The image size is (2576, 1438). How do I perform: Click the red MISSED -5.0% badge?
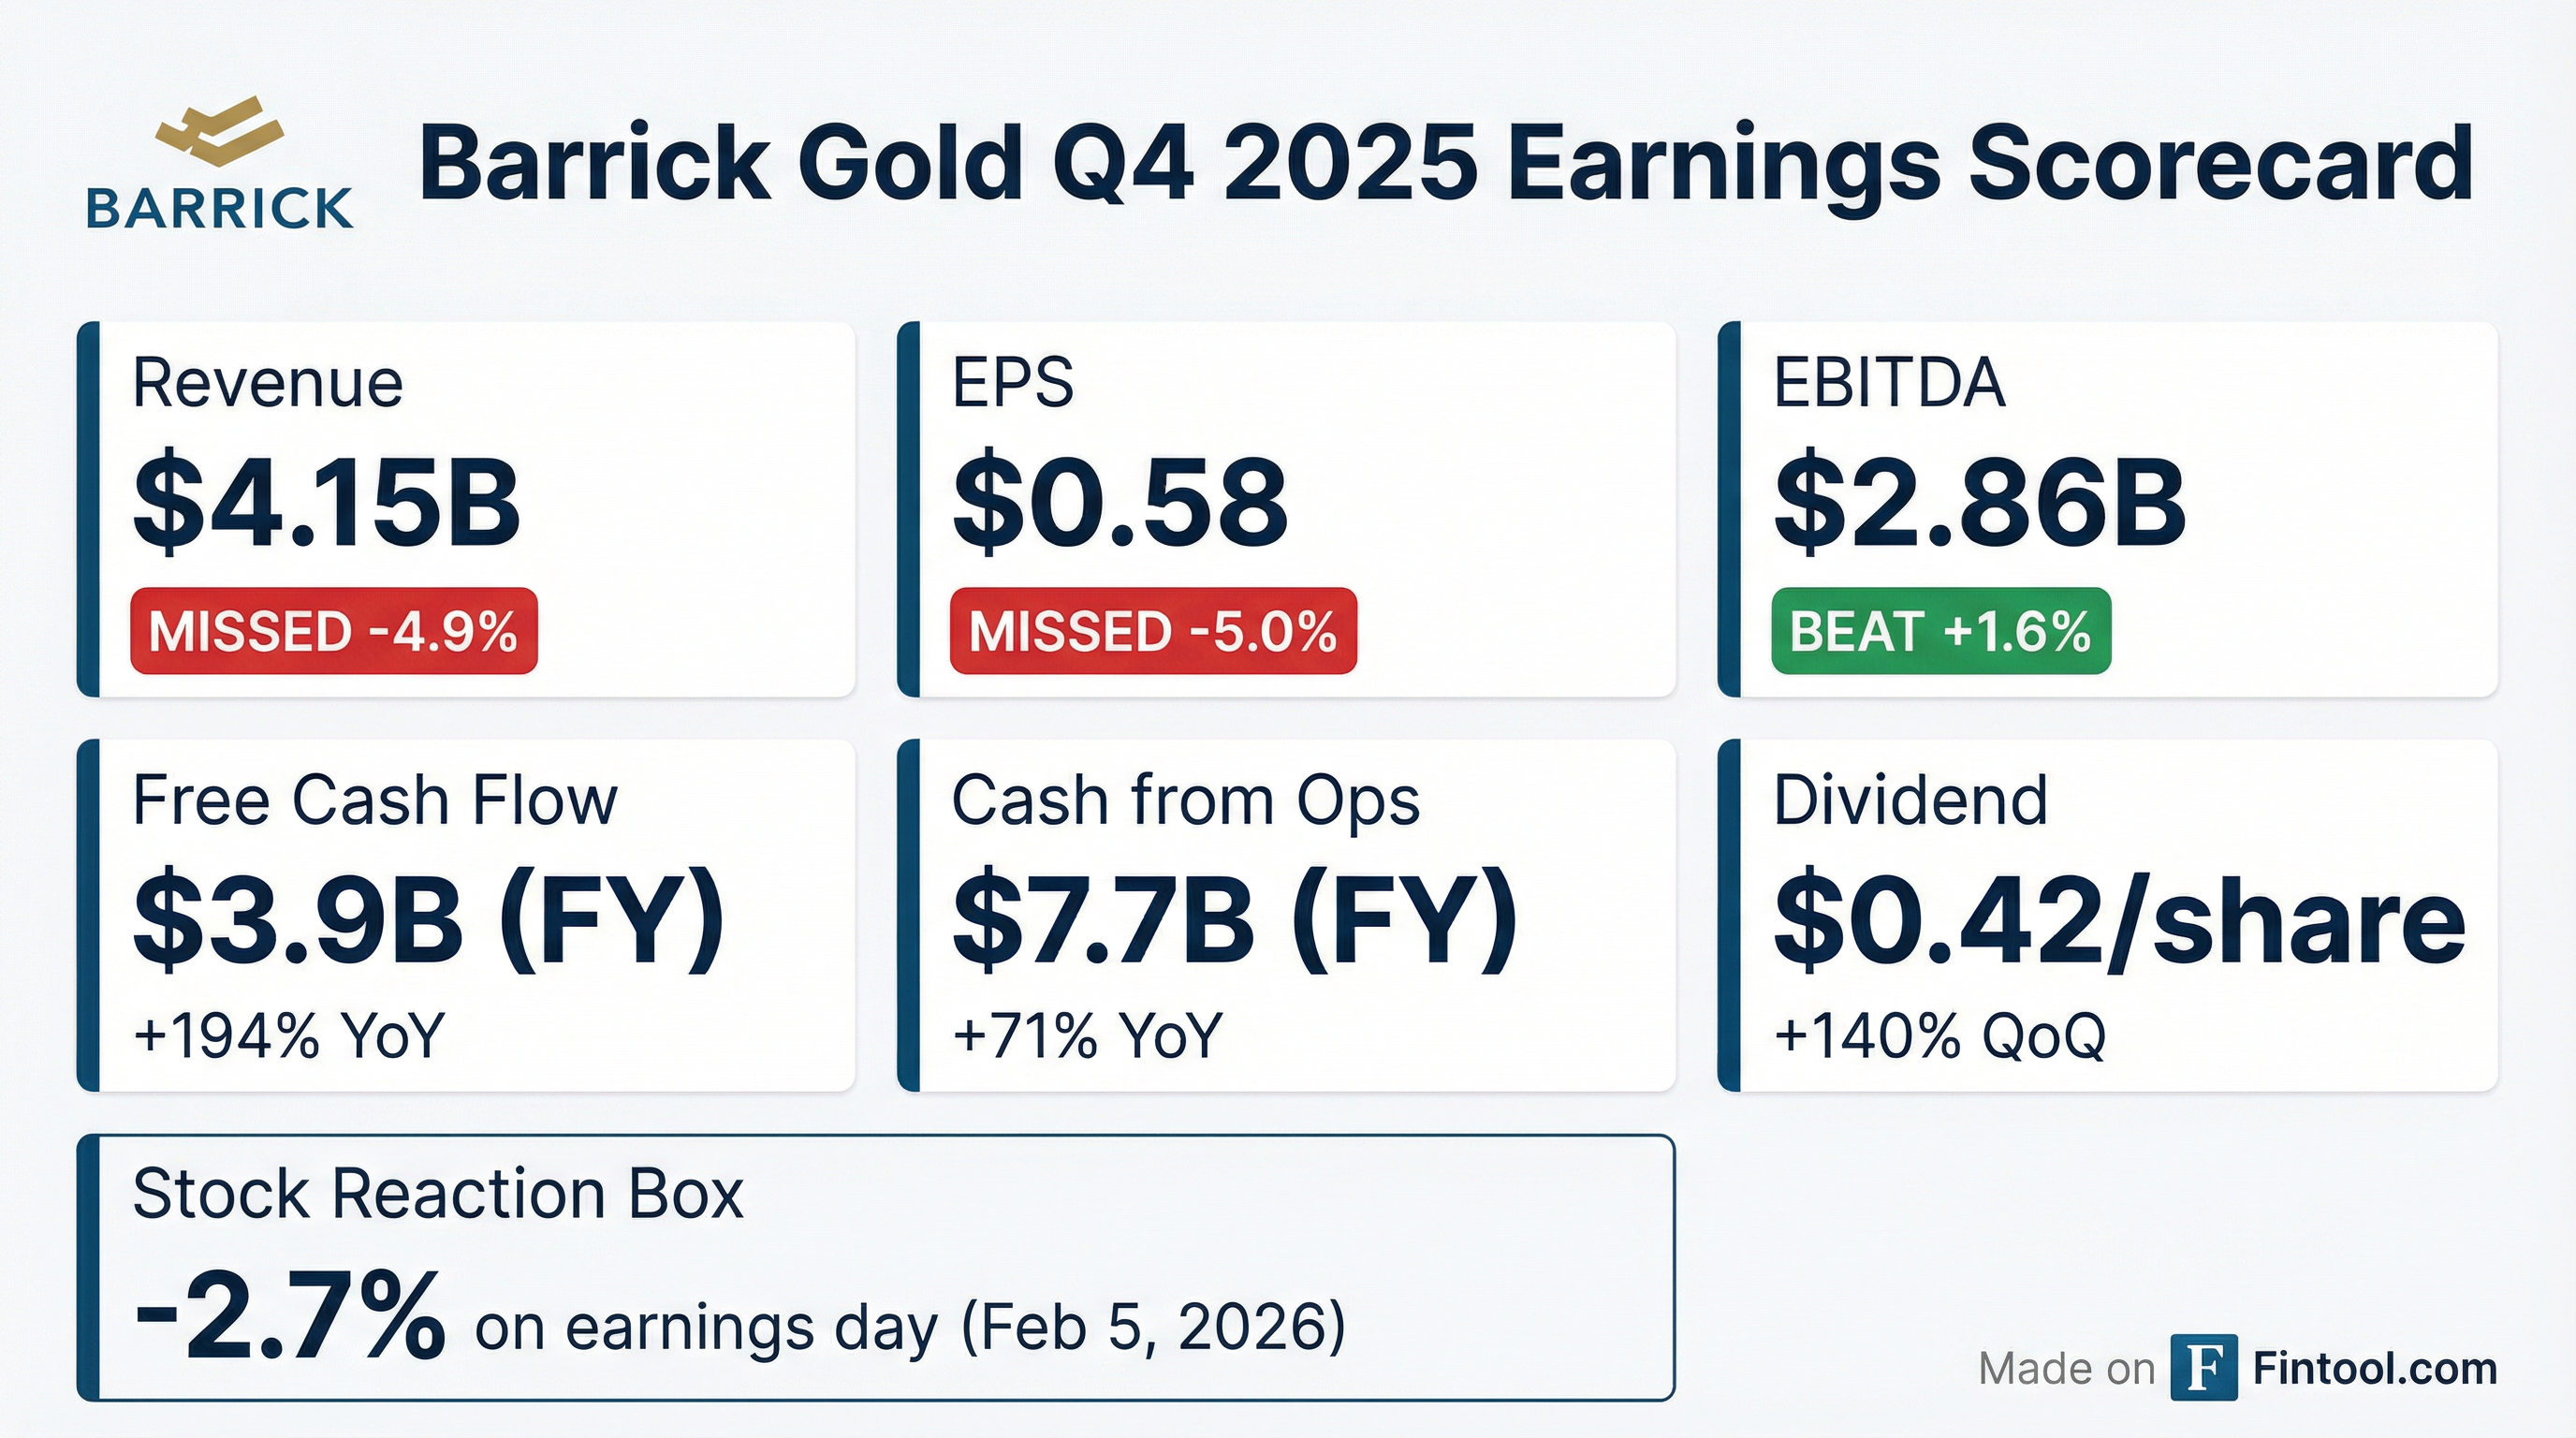(1153, 631)
